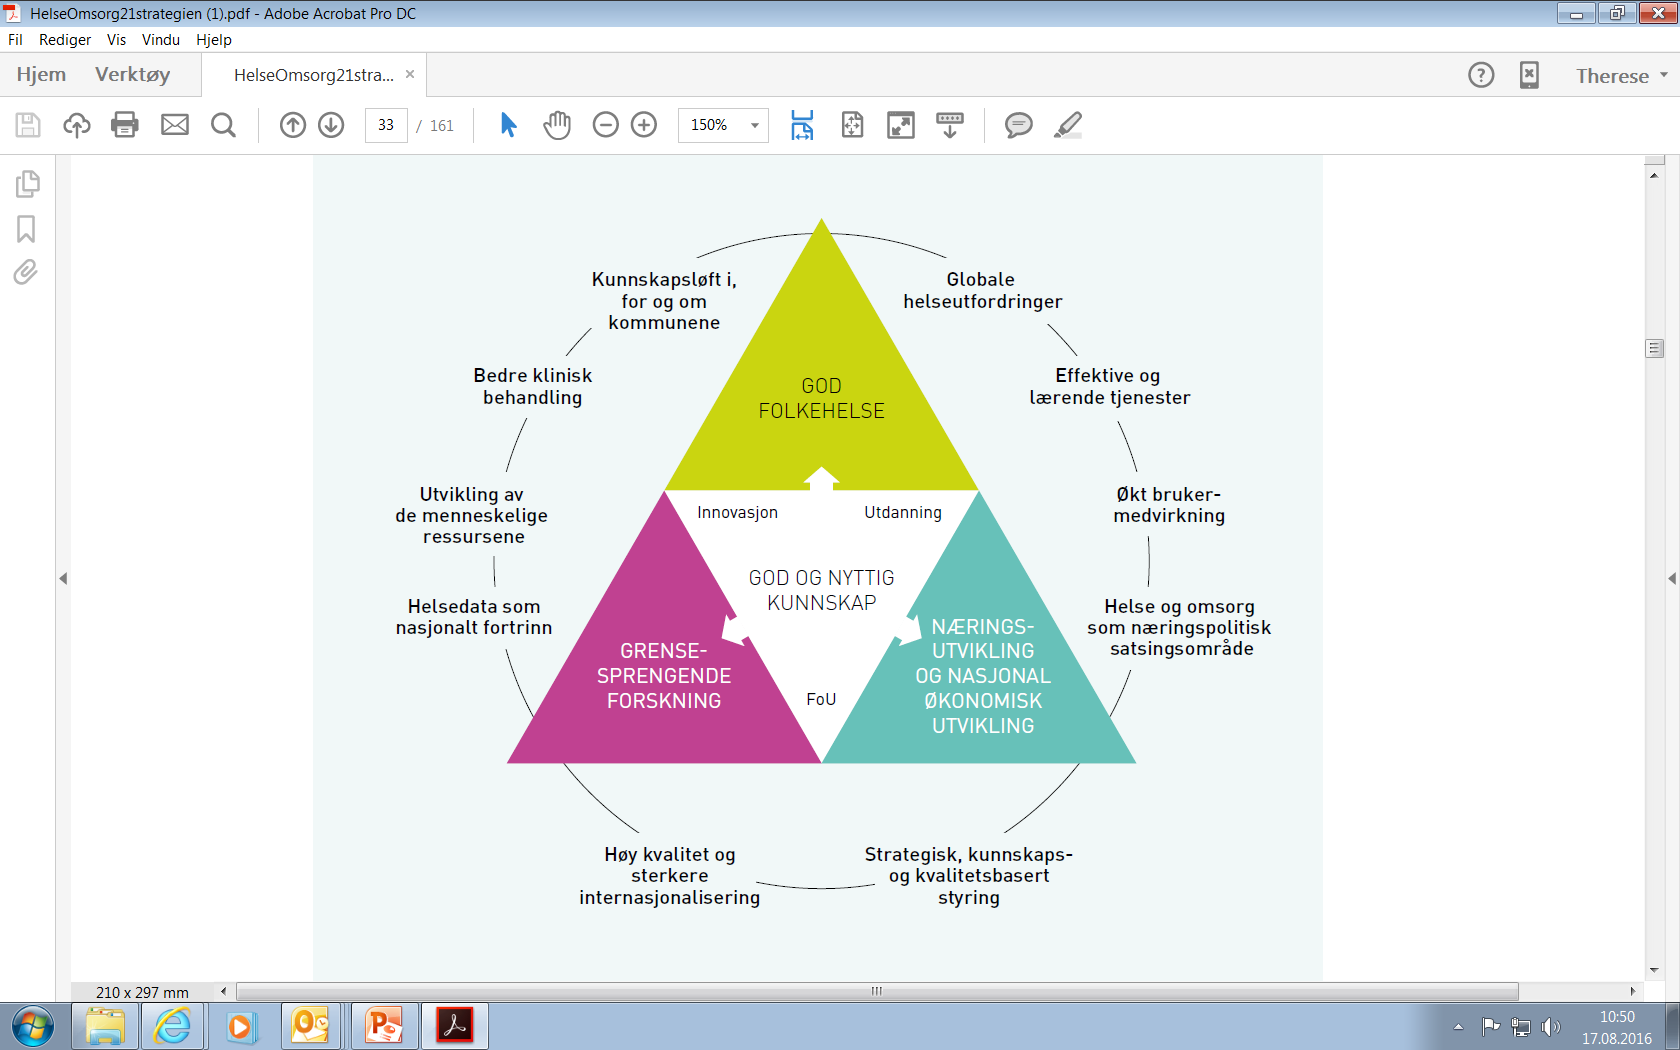Click the vertical scrollbar up arrow
The width and height of the screenshot is (1680, 1050).
[x=1654, y=175]
